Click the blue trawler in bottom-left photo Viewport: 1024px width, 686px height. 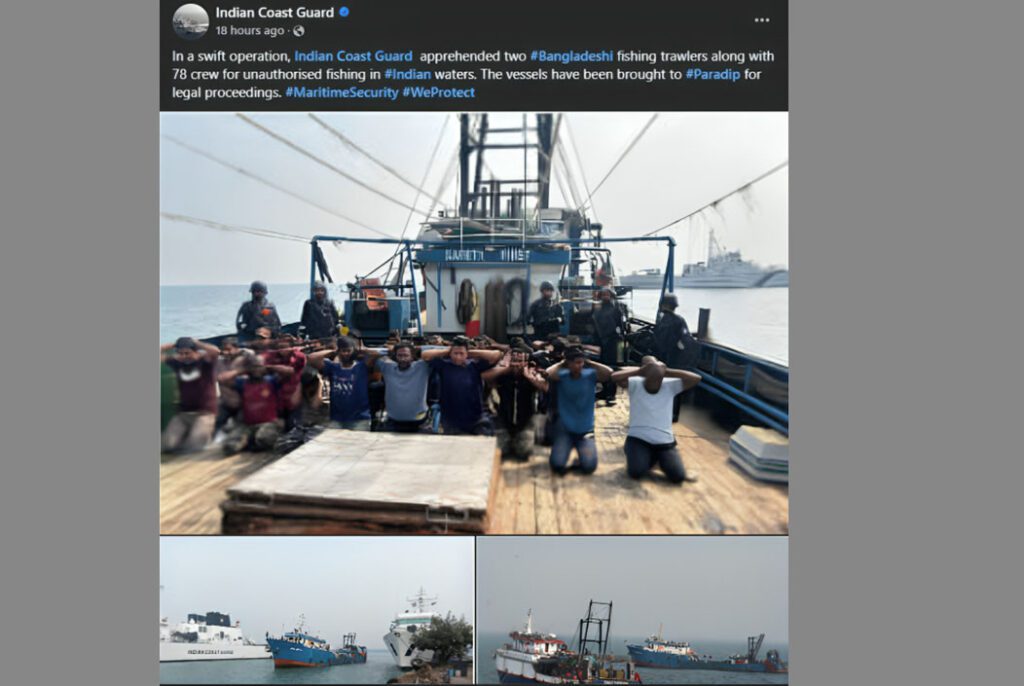point(316,645)
